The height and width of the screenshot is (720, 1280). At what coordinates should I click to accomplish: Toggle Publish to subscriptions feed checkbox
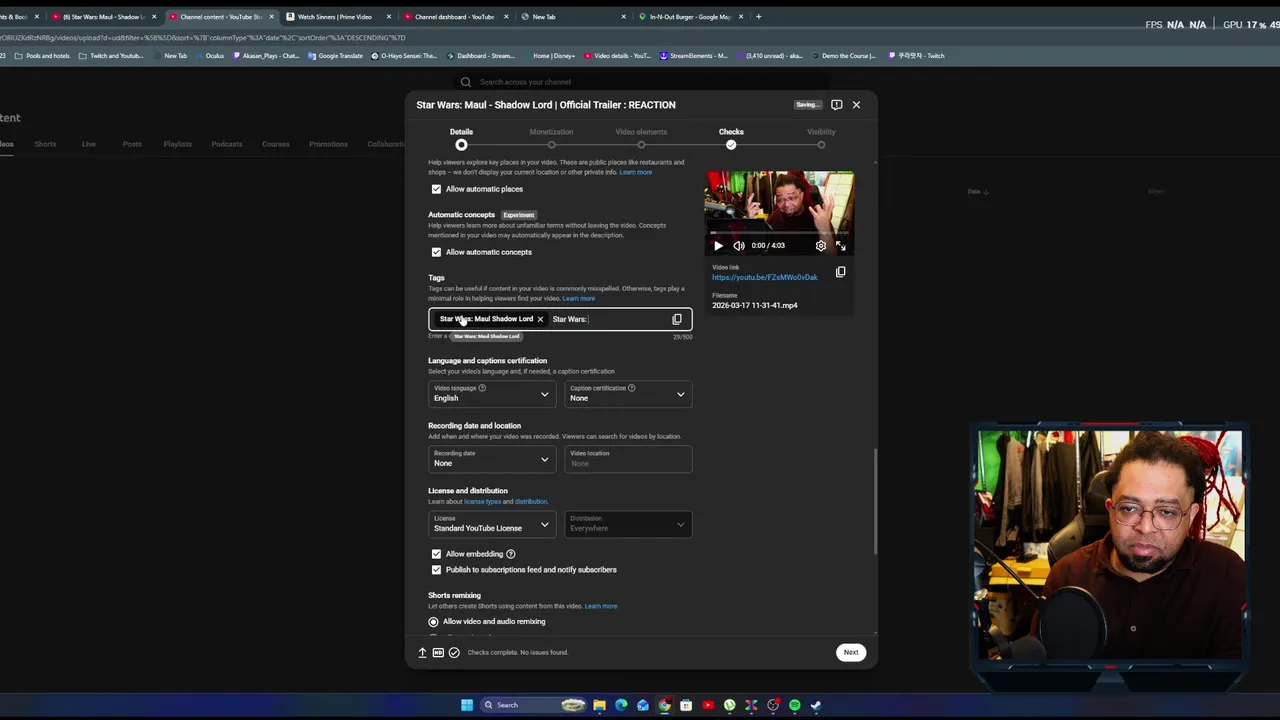click(436, 570)
